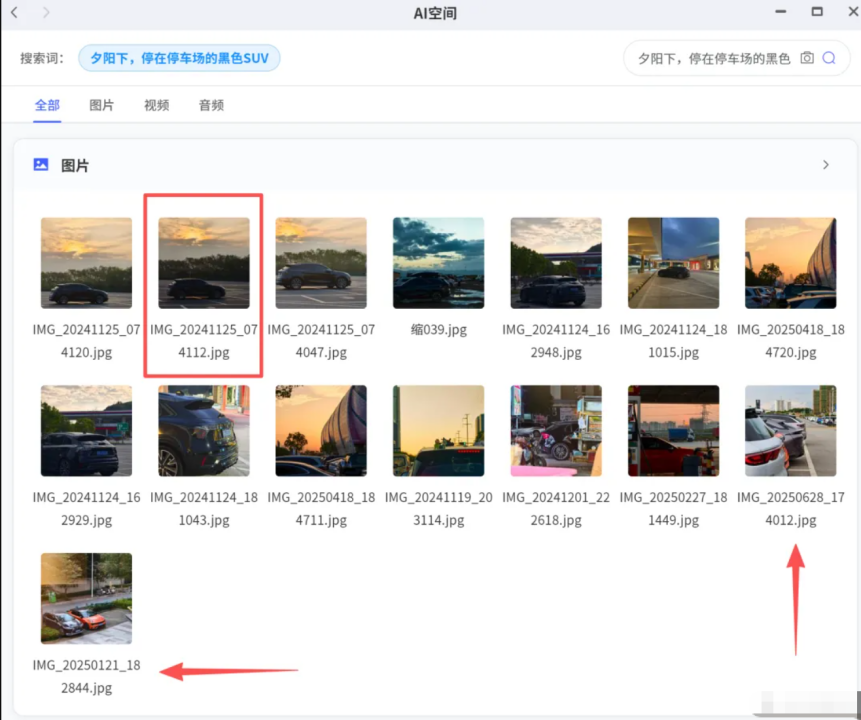Expand the pictures section chevron
Image resolution: width=861 pixels, height=720 pixels.
click(825, 165)
